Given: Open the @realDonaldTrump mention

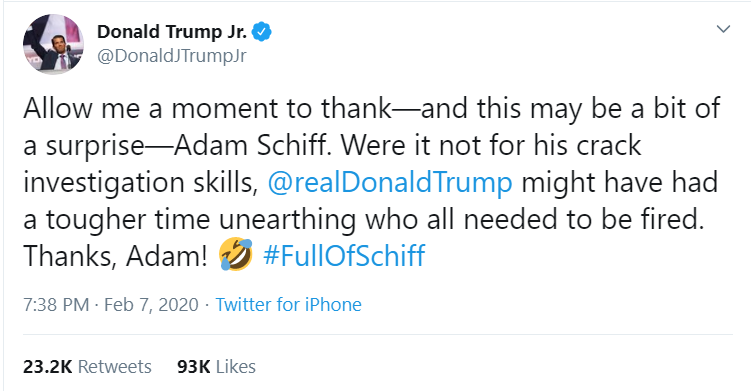Looking at the screenshot, I should (390, 183).
